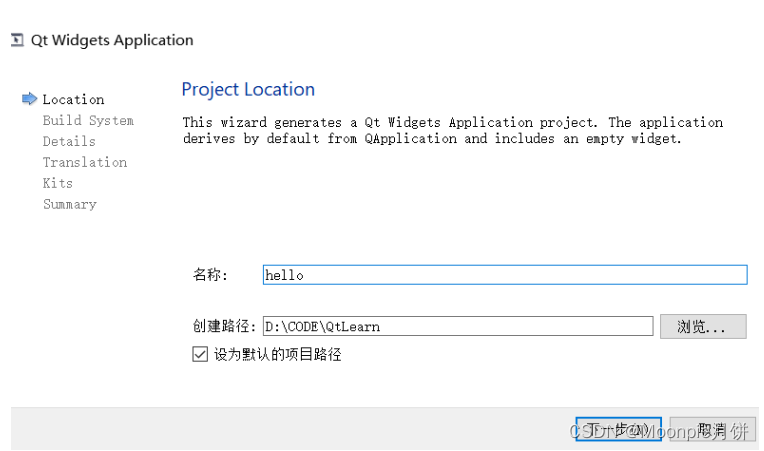Click the 创建路径: label
Viewport: 764px width, 451px height.
coord(224,326)
